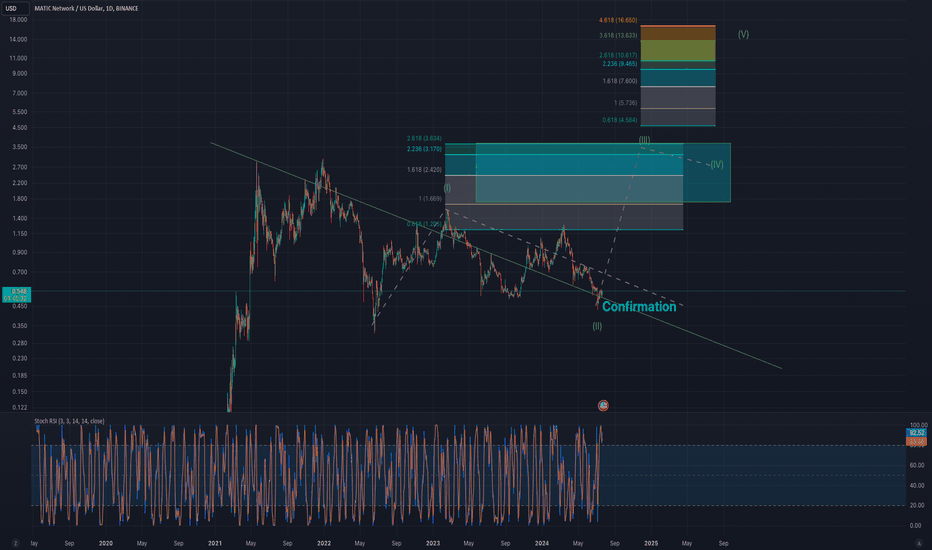Click the 3.500 price scale value
932x550 pixels.
(20, 147)
